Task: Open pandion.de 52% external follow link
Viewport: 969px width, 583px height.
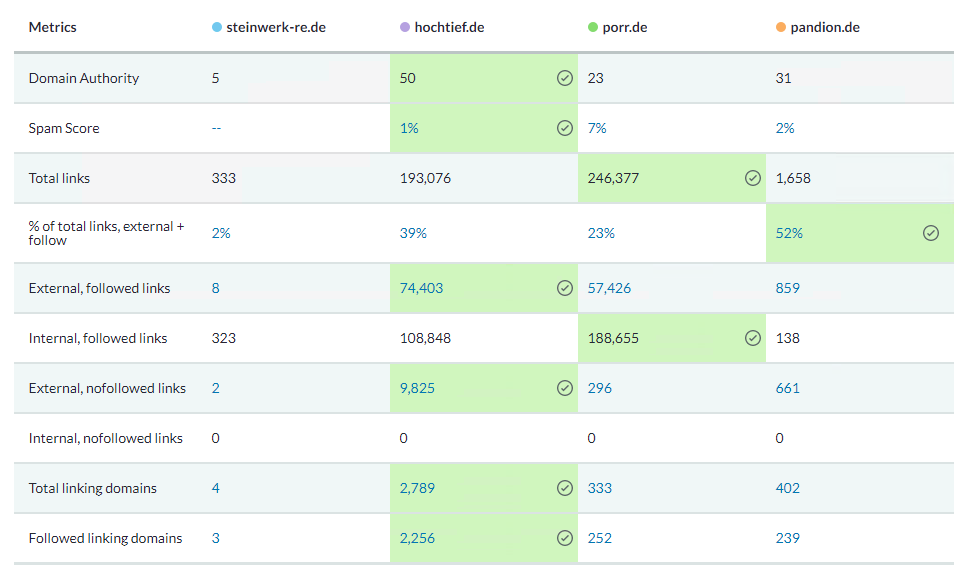Action: click(x=789, y=233)
